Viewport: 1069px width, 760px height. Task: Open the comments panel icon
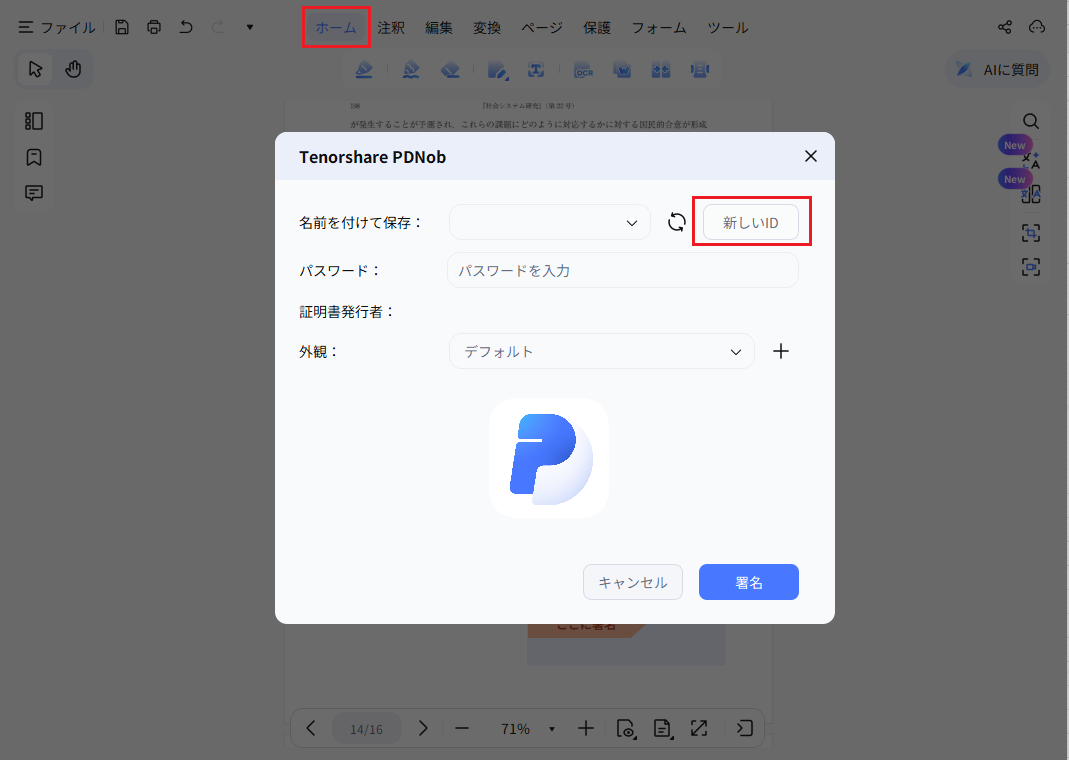coord(33,193)
